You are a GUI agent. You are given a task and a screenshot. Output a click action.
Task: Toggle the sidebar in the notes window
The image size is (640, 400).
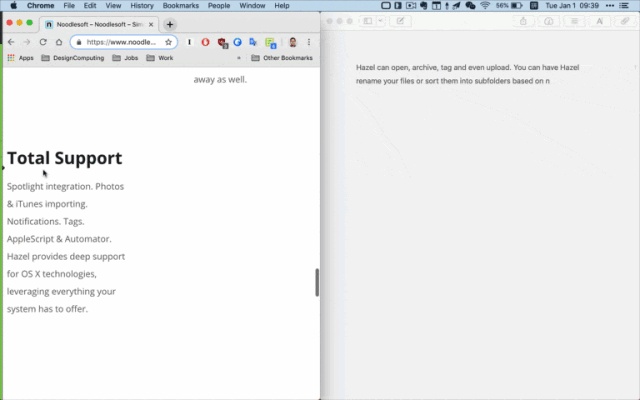(368, 21)
